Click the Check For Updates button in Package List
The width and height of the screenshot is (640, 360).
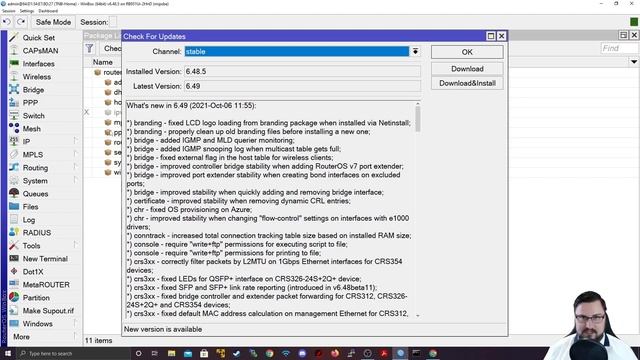[x=112, y=49]
